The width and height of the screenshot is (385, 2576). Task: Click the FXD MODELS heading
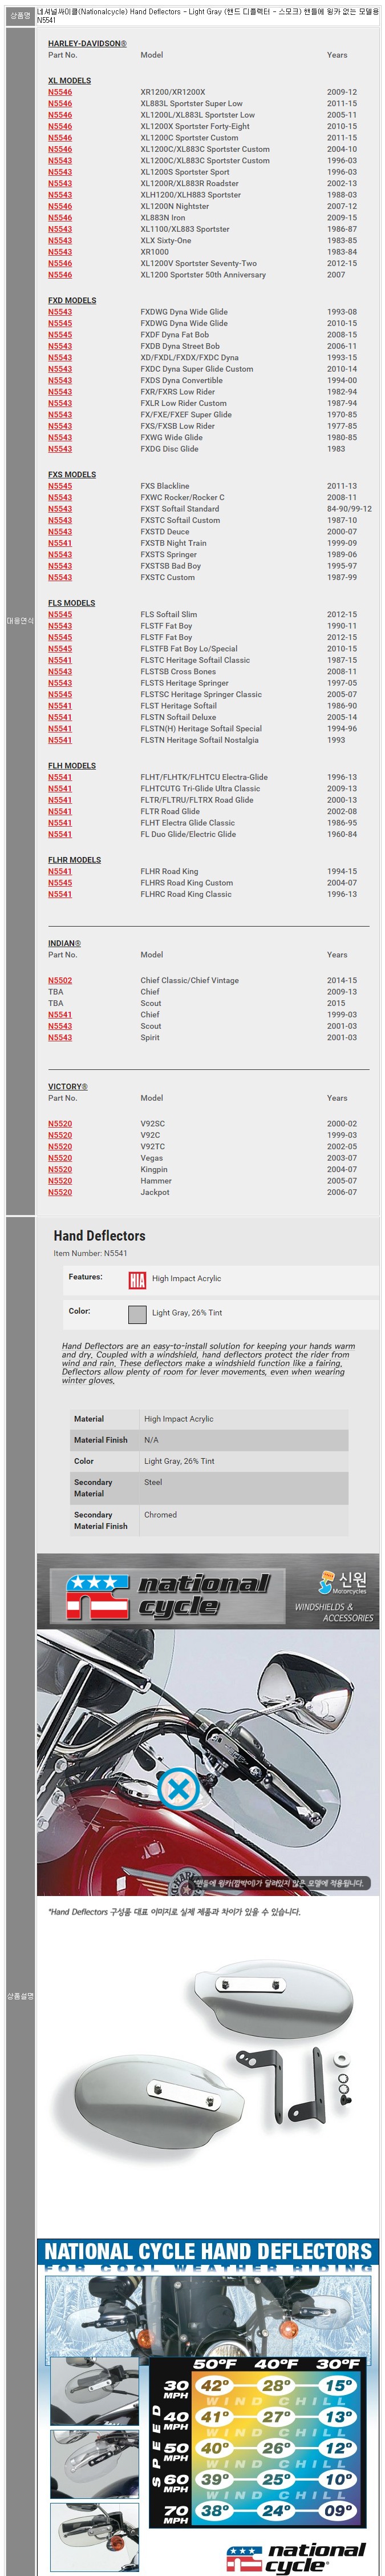[x=72, y=300]
